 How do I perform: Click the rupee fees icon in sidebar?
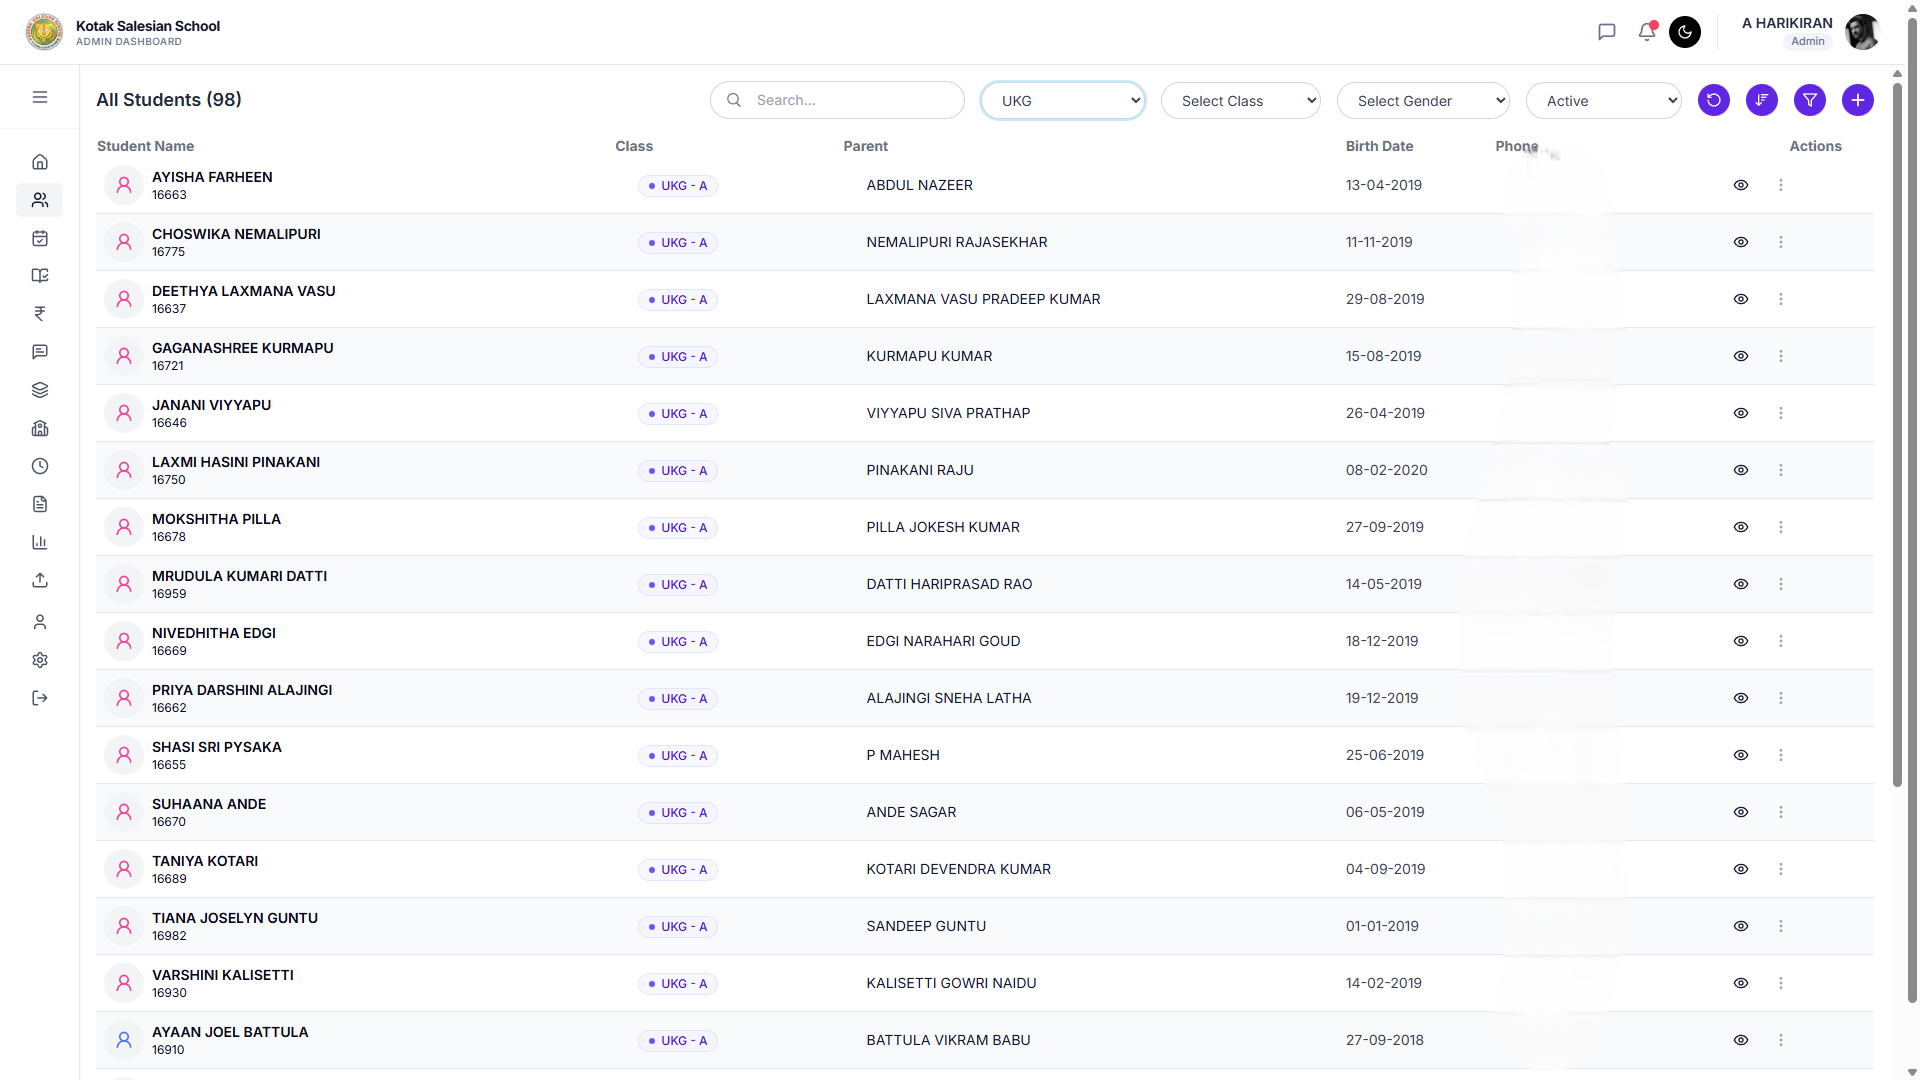pyautogui.click(x=40, y=314)
